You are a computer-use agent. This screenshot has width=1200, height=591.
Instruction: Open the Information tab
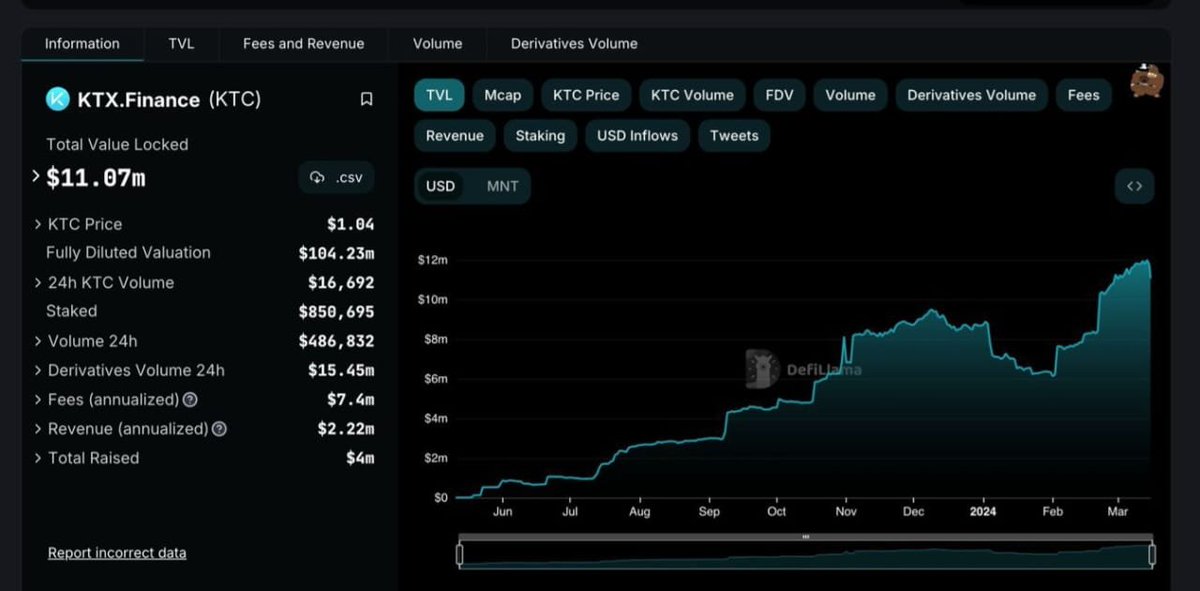pos(82,44)
